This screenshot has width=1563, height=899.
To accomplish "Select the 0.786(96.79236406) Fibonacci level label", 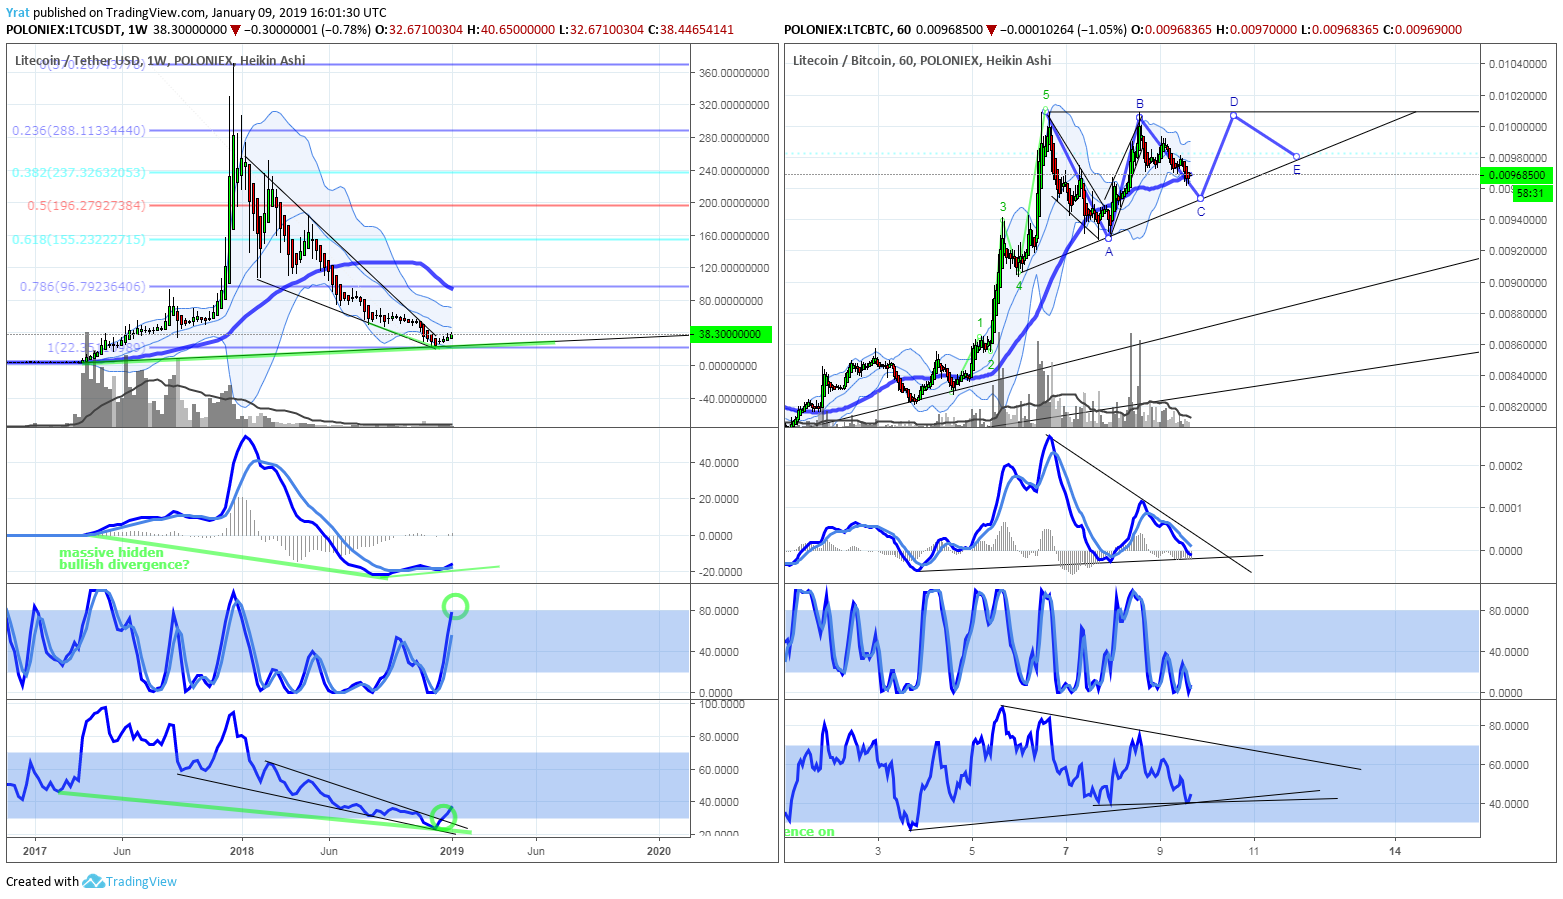I will (x=83, y=286).
